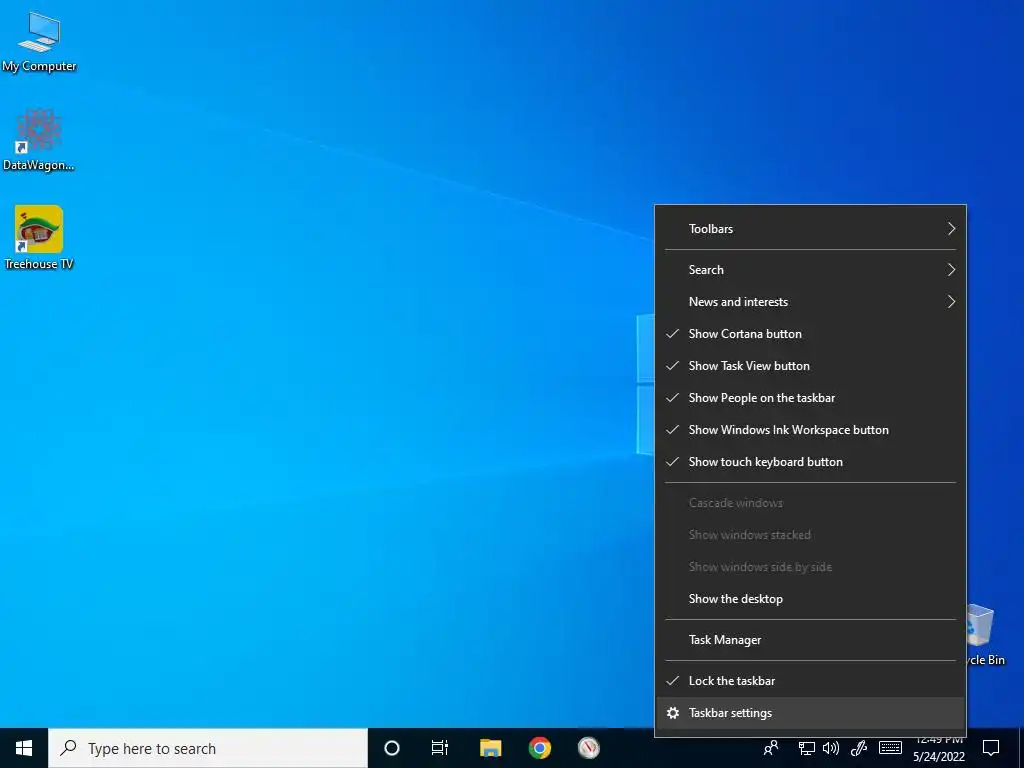
Task: Expand the Toolbars submenu
Action: (x=810, y=229)
